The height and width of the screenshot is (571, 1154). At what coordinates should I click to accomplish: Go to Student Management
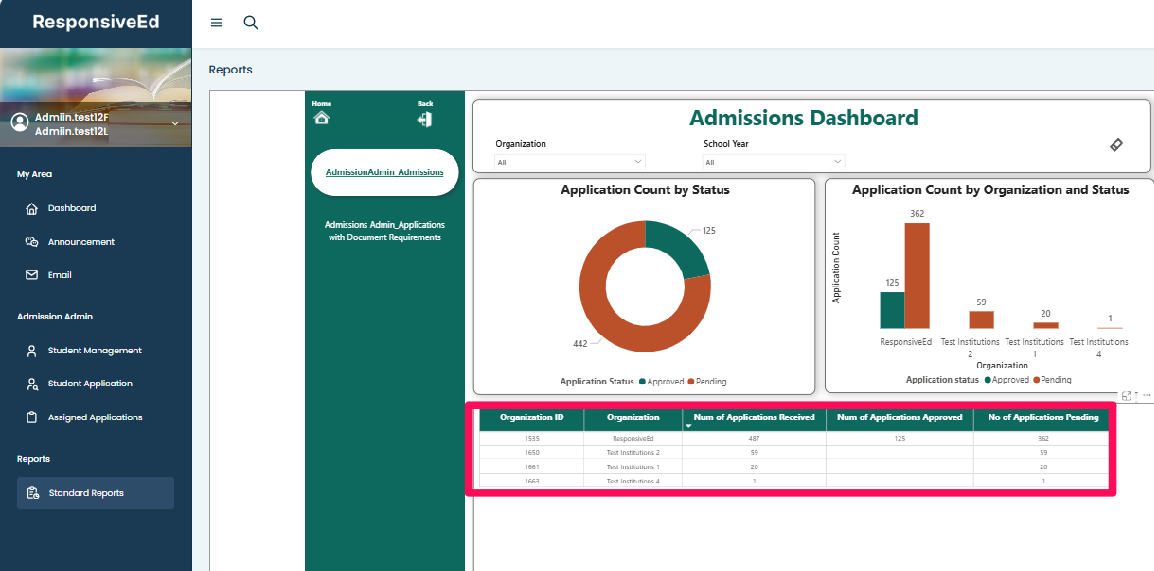[x=94, y=351]
